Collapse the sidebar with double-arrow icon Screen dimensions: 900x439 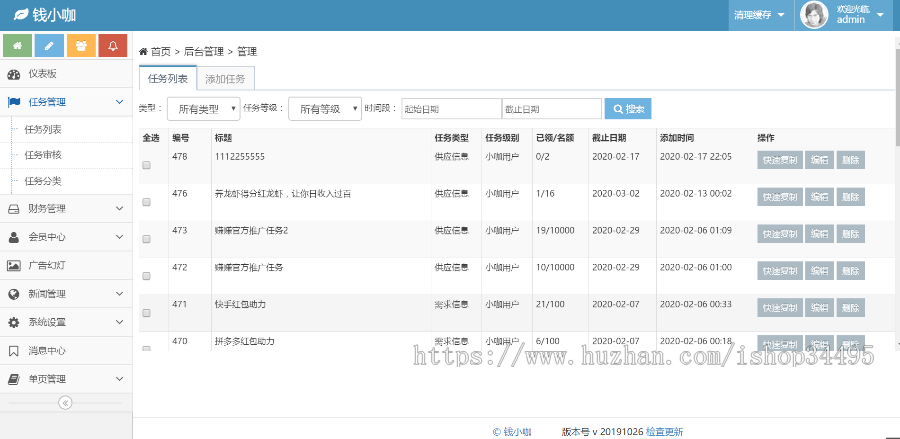(65, 403)
